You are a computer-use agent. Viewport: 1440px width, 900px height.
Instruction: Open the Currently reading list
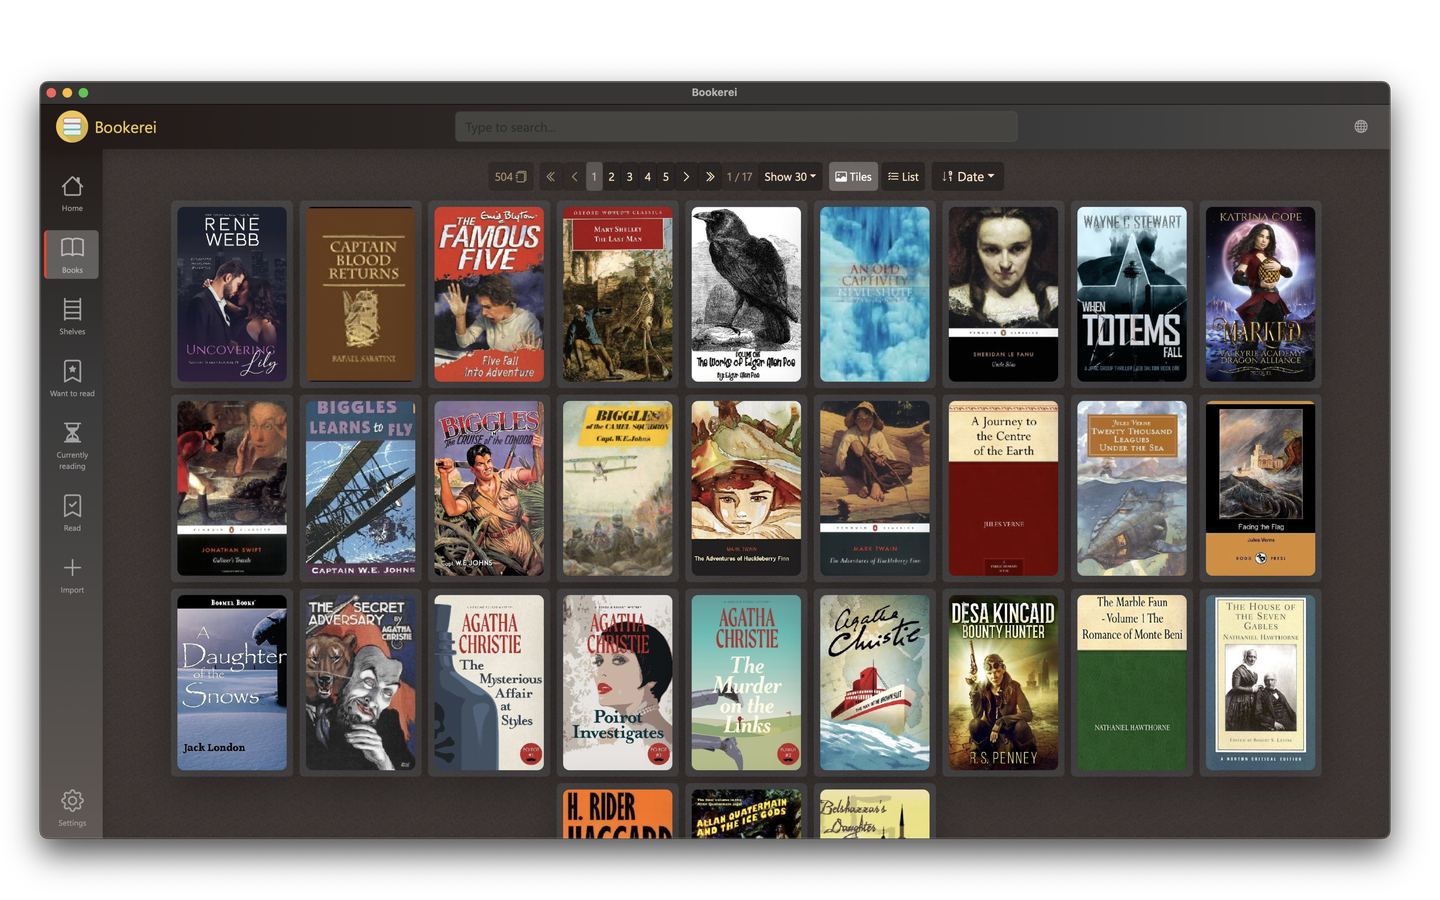pos(72,445)
